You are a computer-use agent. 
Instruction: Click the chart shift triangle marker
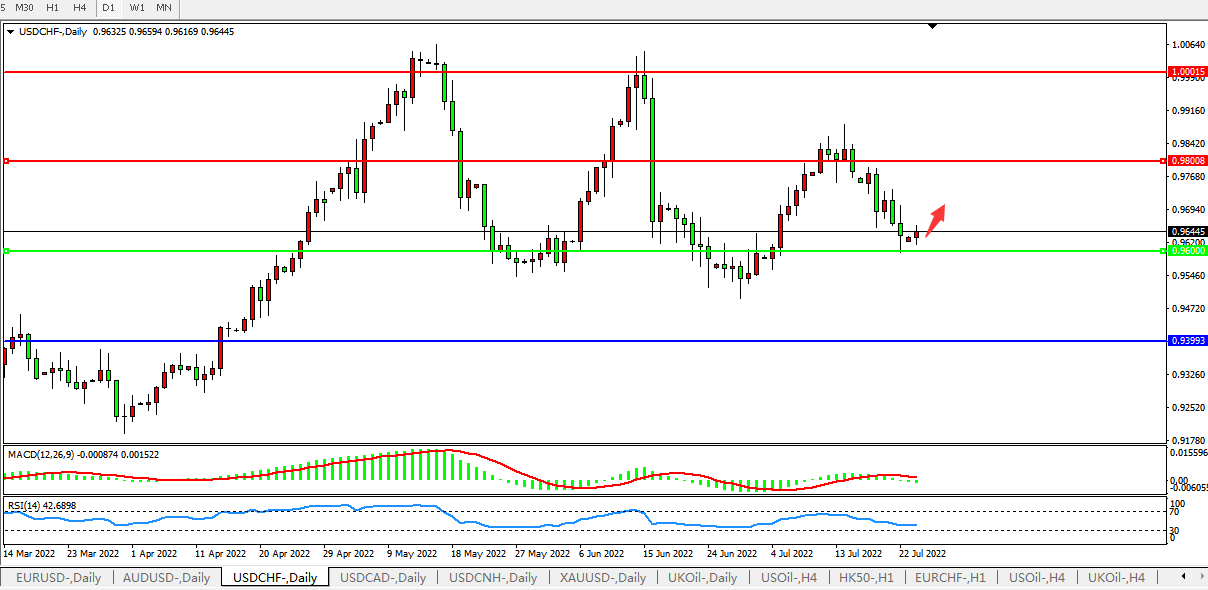[932, 27]
